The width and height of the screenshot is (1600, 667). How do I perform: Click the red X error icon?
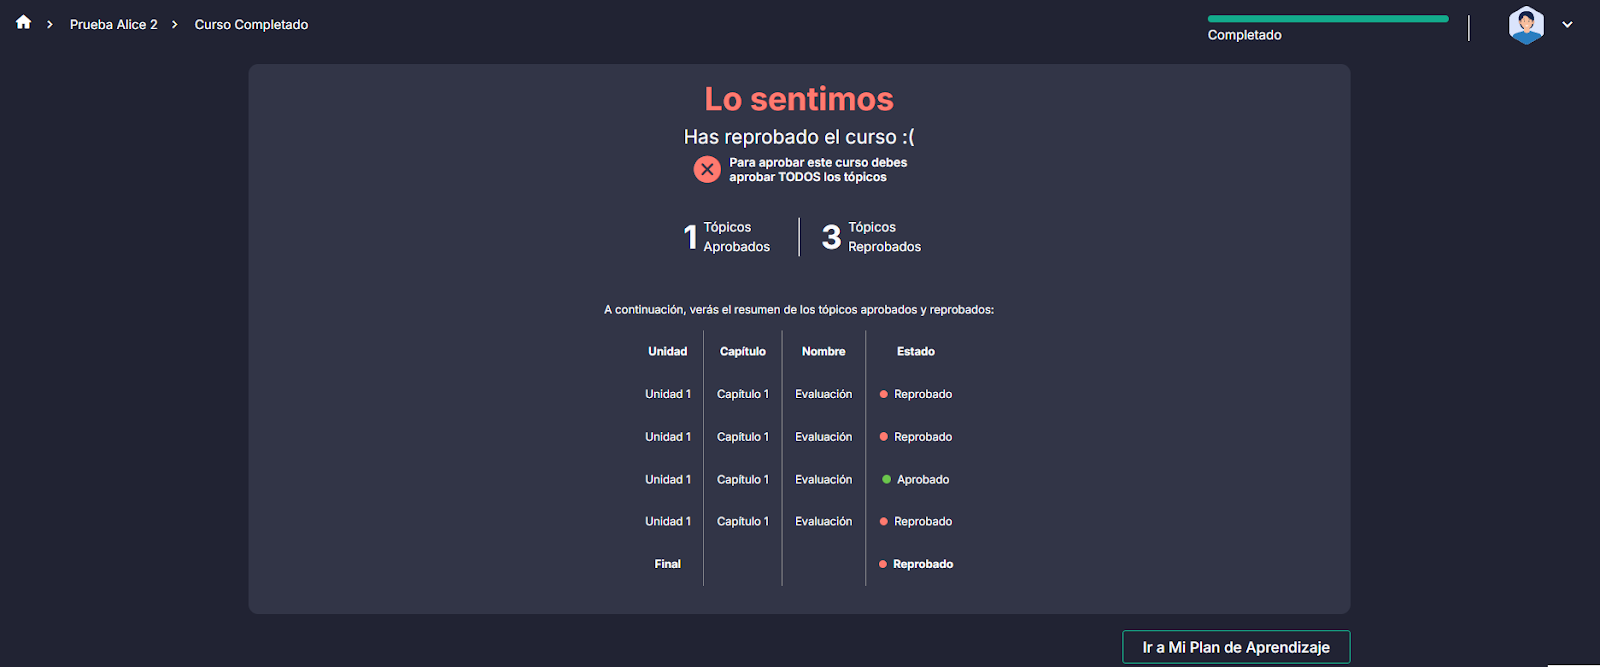[707, 170]
